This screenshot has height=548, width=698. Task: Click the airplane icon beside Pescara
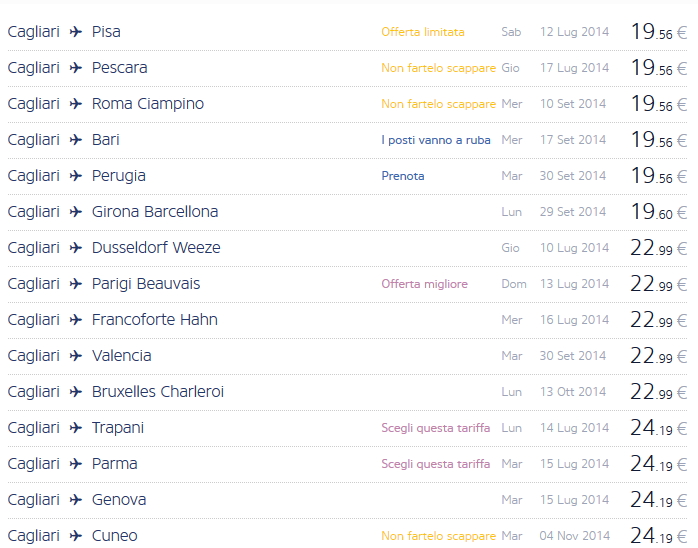pyautogui.click(x=76, y=68)
